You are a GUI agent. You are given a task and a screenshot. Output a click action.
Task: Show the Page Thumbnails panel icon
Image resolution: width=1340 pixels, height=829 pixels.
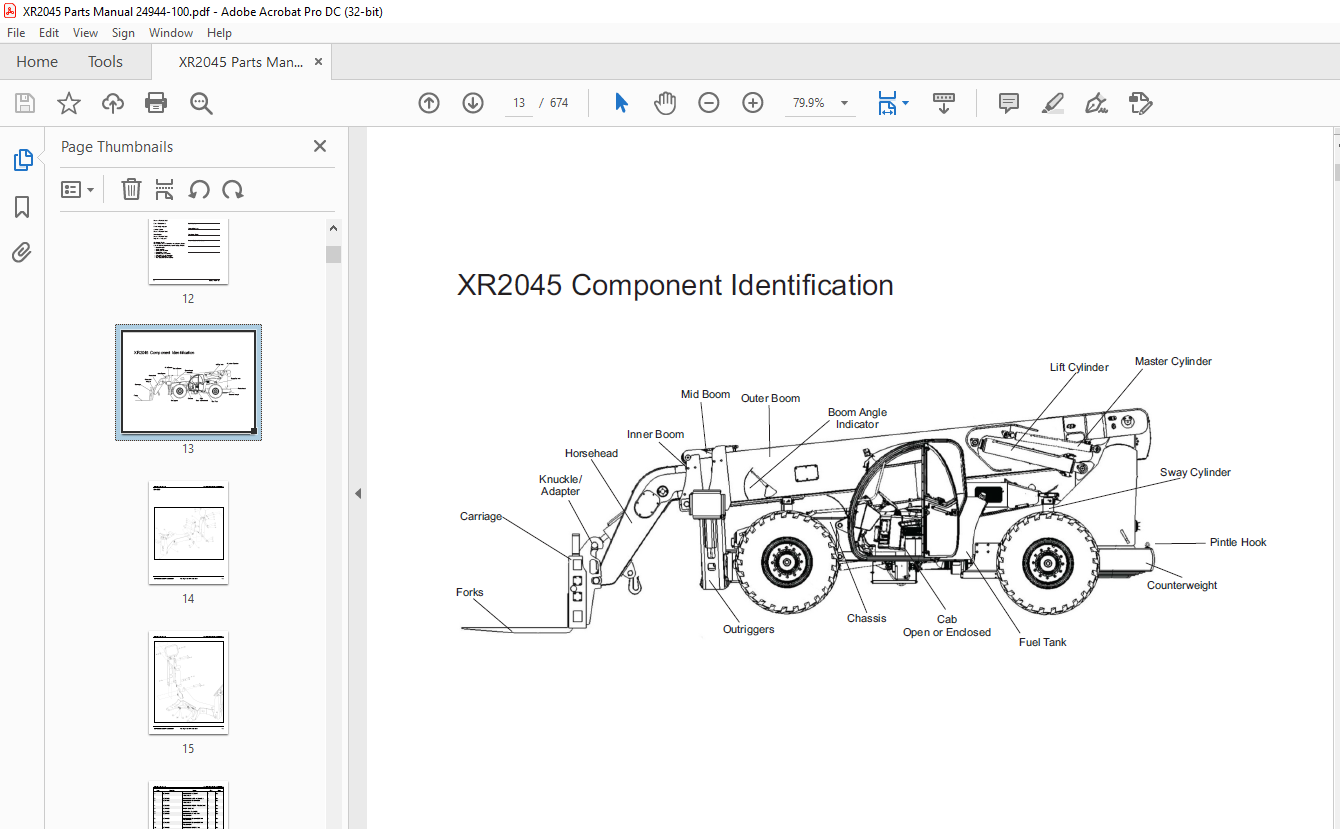[x=22, y=160]
